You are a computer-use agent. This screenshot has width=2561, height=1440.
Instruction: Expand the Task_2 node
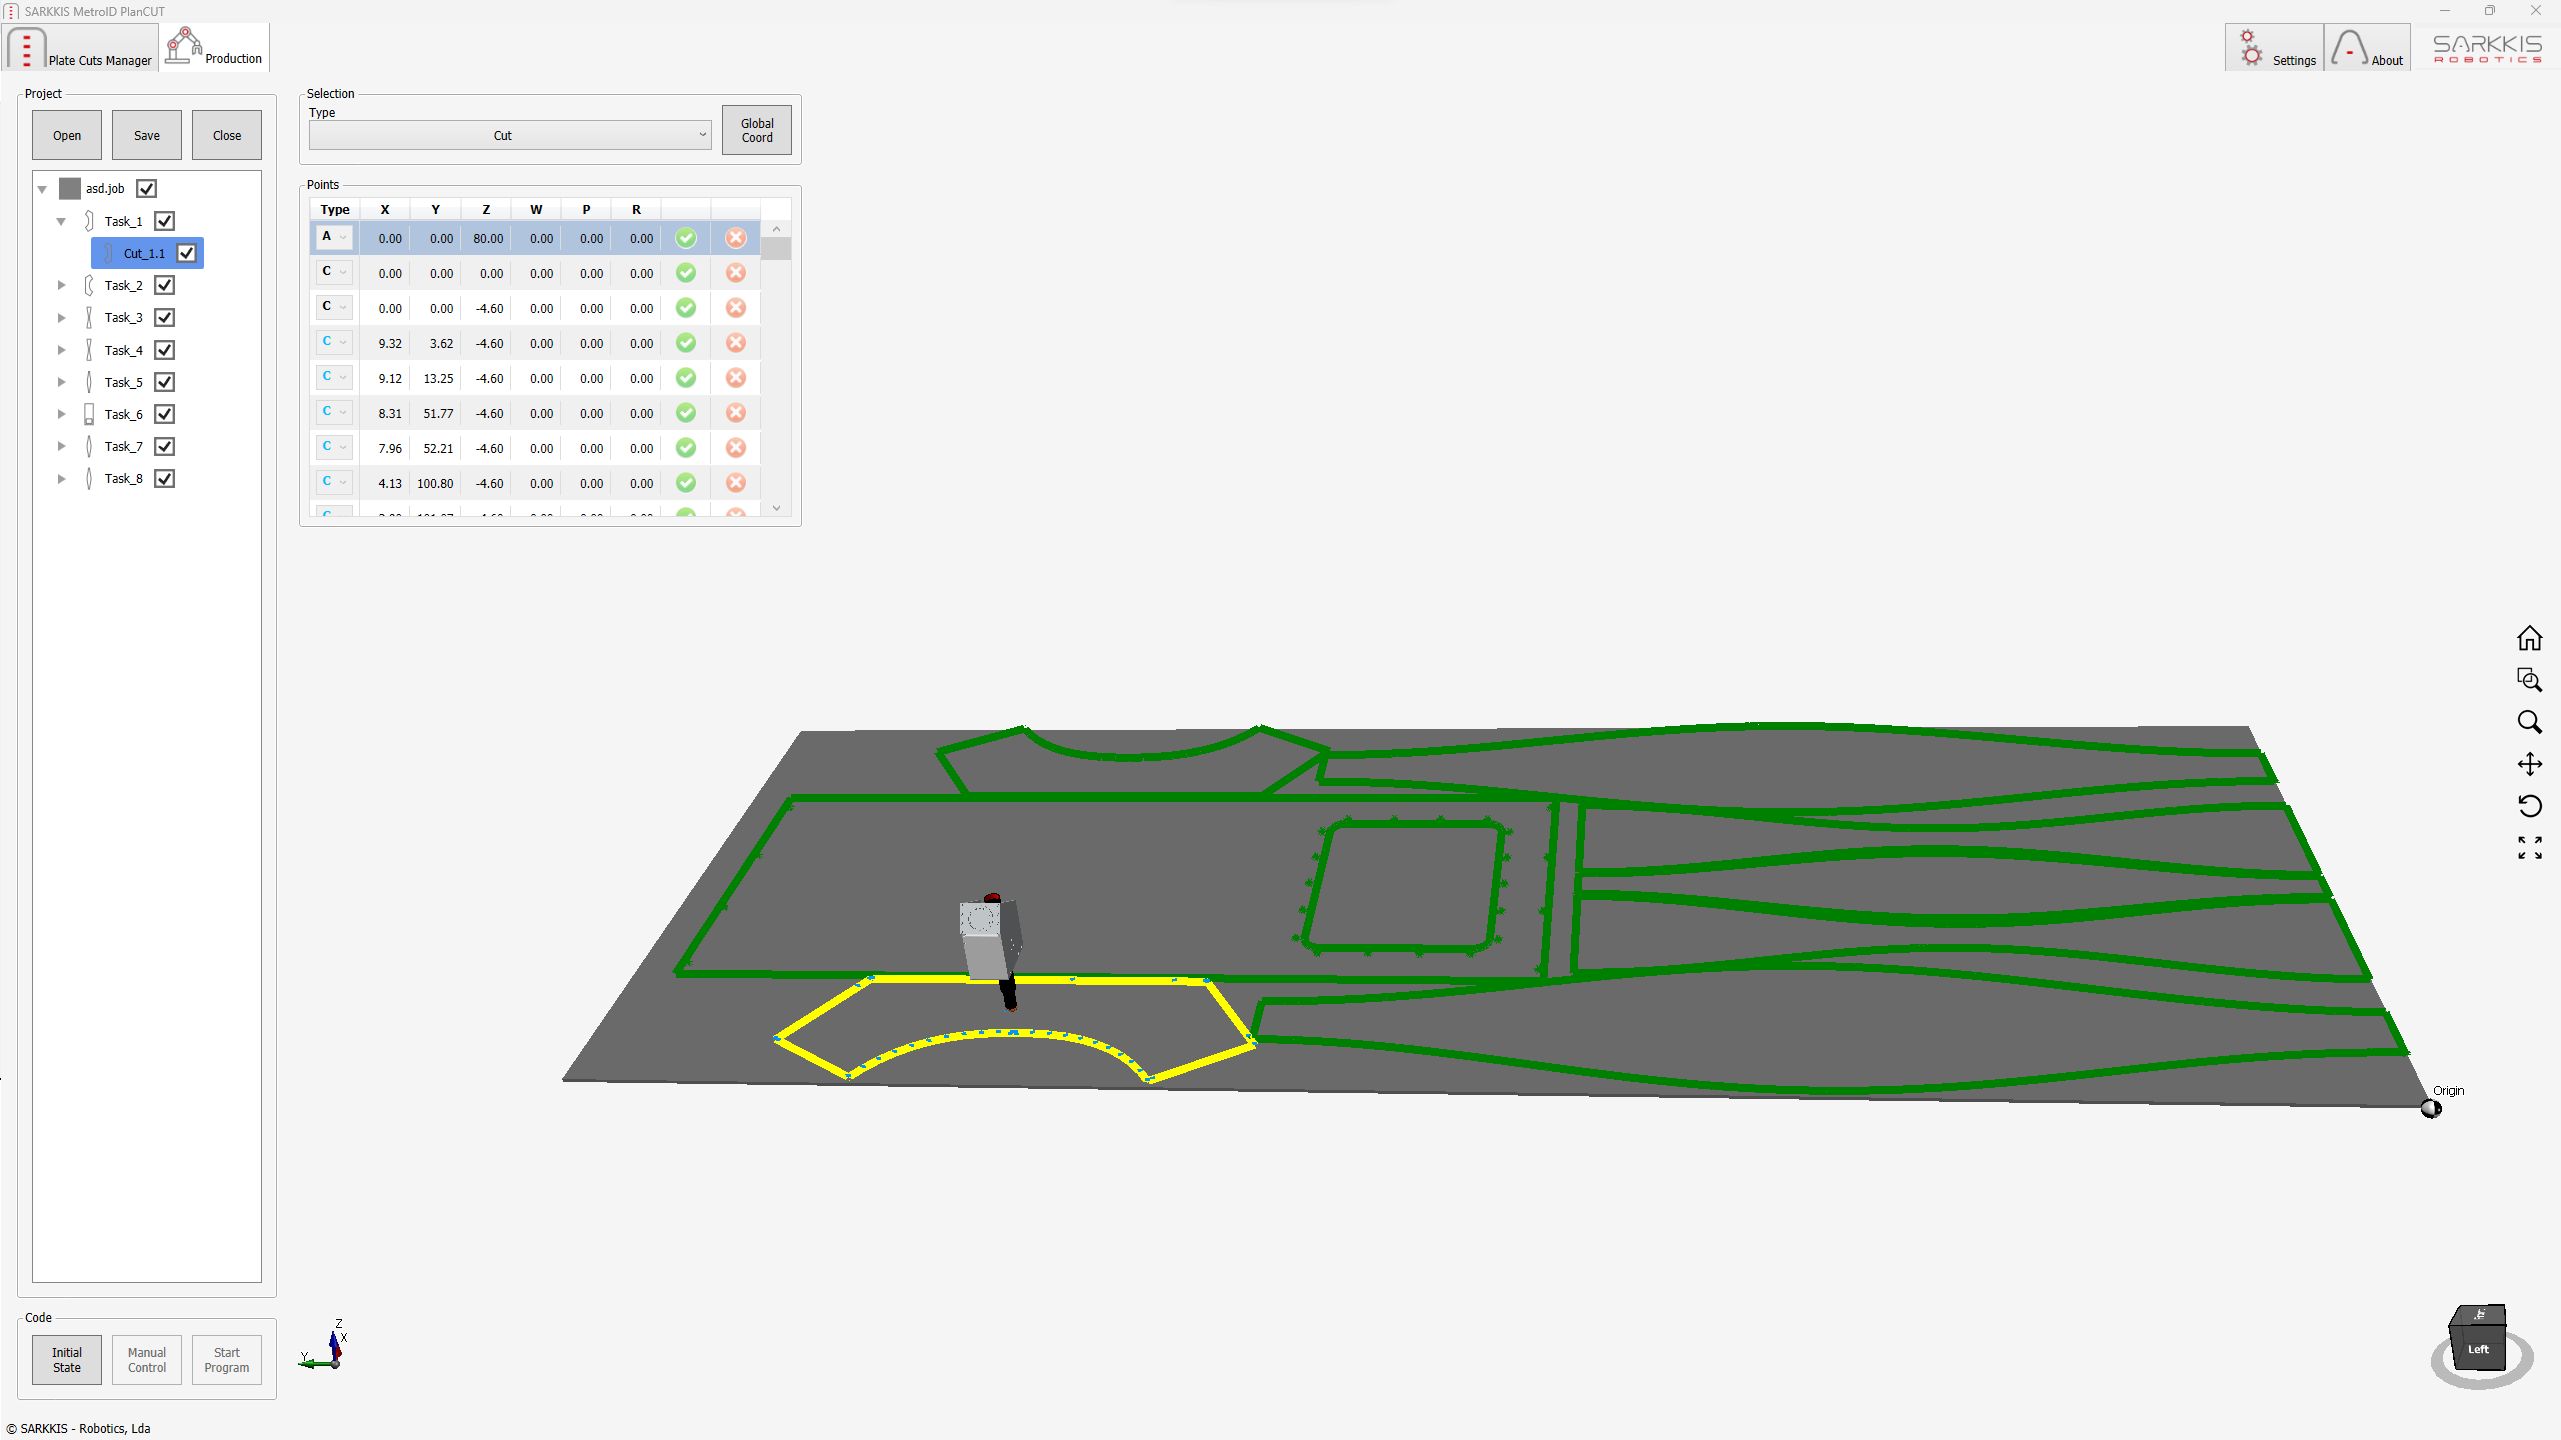[61, 285]
